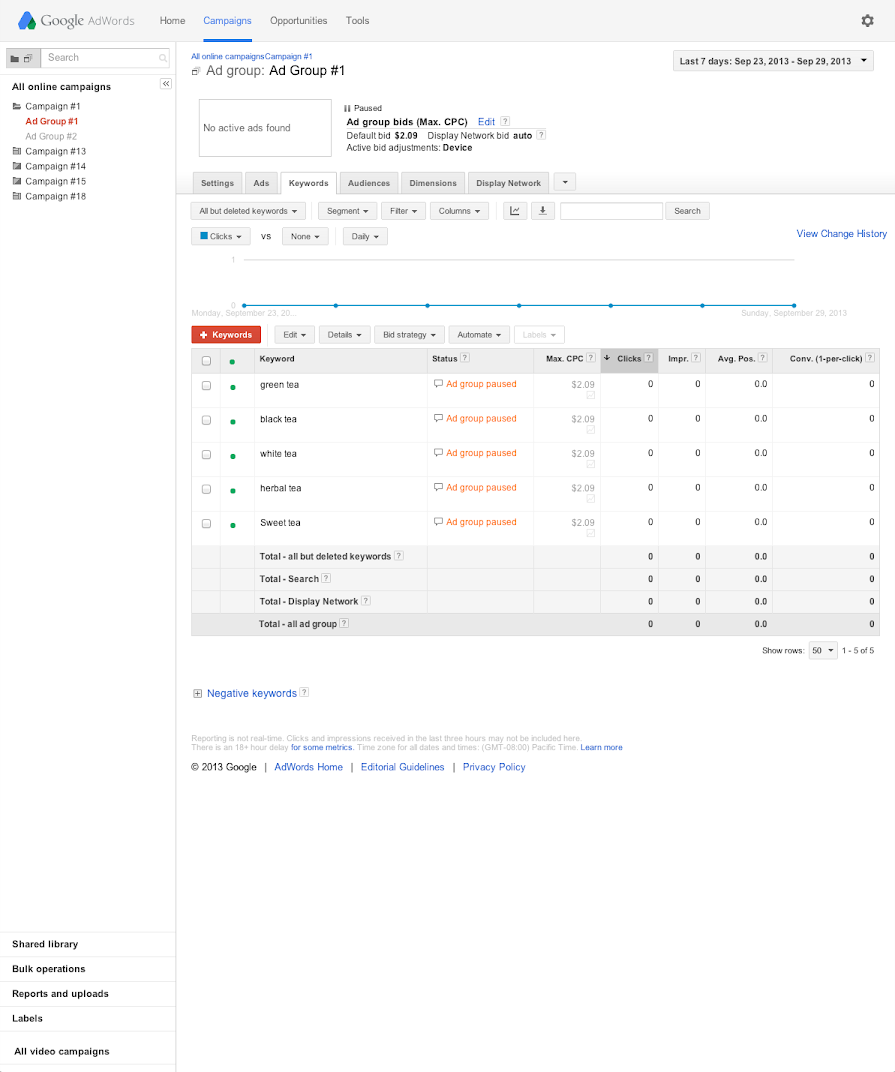895x1072 pixels.
Task: Select the checkbox for the black tea keyword
Action: [x=206, y=420]
